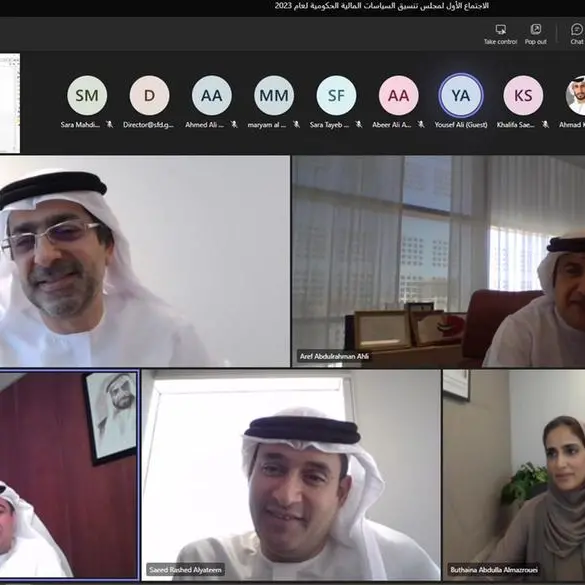Image resolution: width=585 pixels, height=585 pixels.
Task: Click the SF avatar of Sara Tayeb
Action: (336, 96)
